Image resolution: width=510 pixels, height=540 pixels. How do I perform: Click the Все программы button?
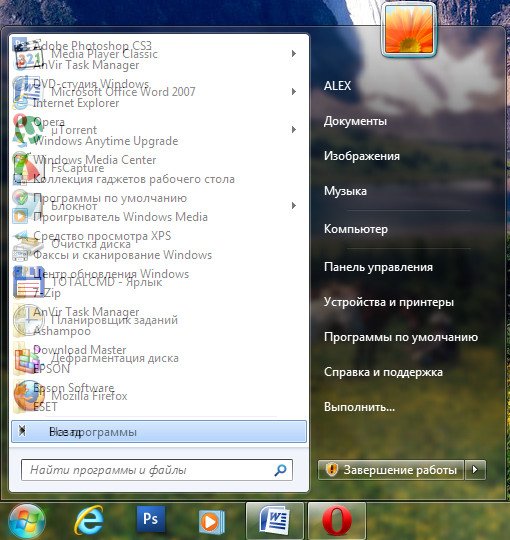pos(159,432)
